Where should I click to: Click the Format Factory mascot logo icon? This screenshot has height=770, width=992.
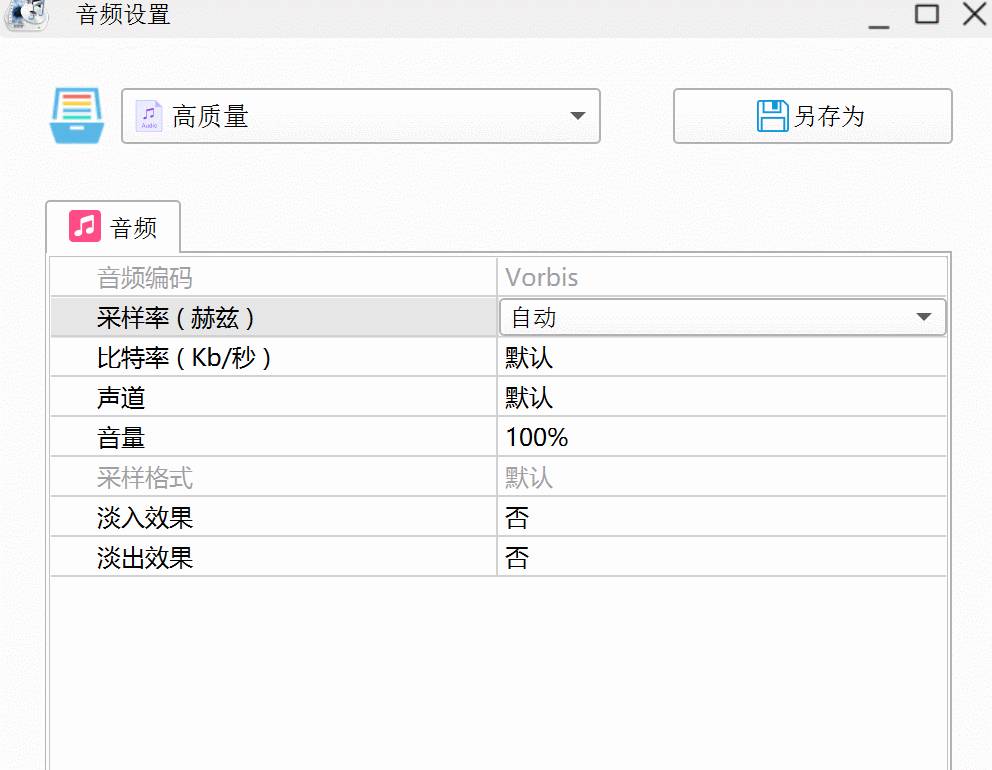click(26, 17)
